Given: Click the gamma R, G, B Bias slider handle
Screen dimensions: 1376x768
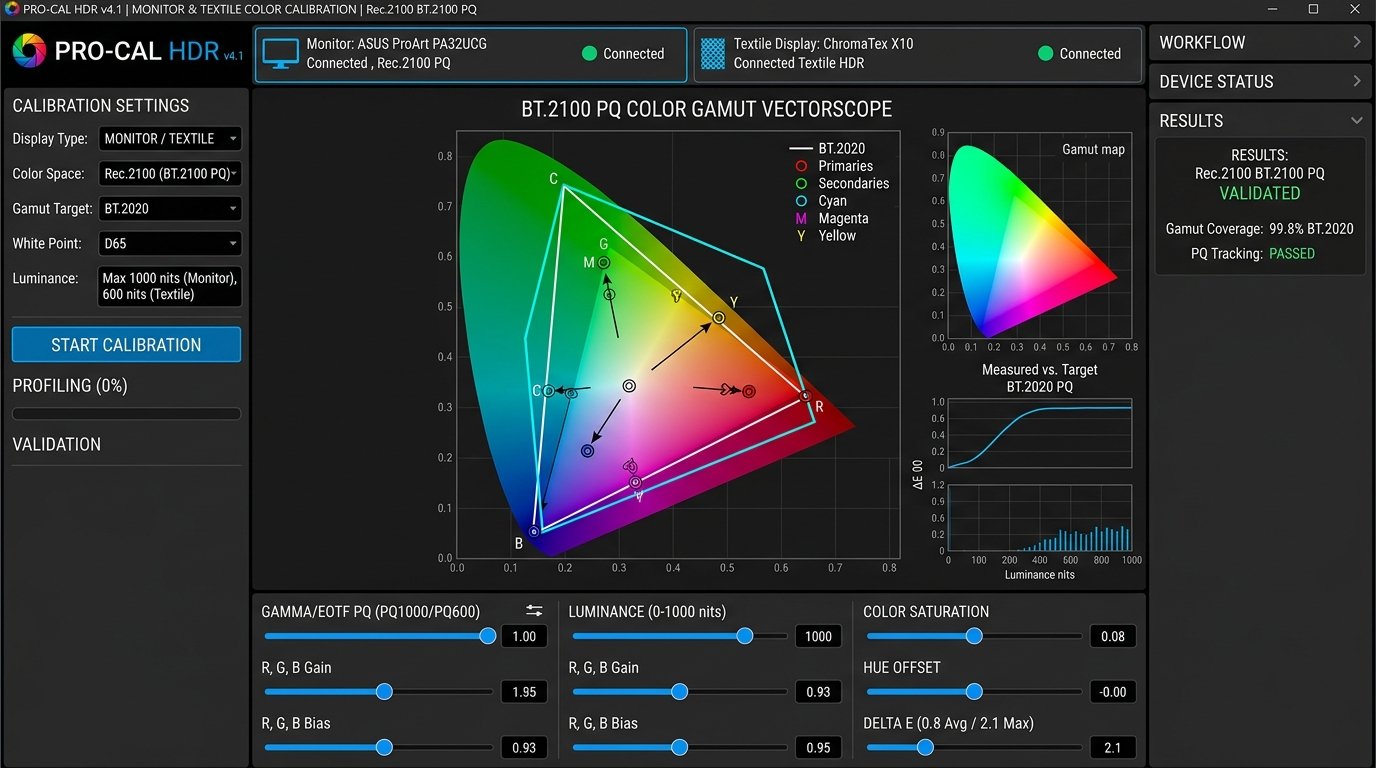Looking at the screenshot, I should click(384, 747).
